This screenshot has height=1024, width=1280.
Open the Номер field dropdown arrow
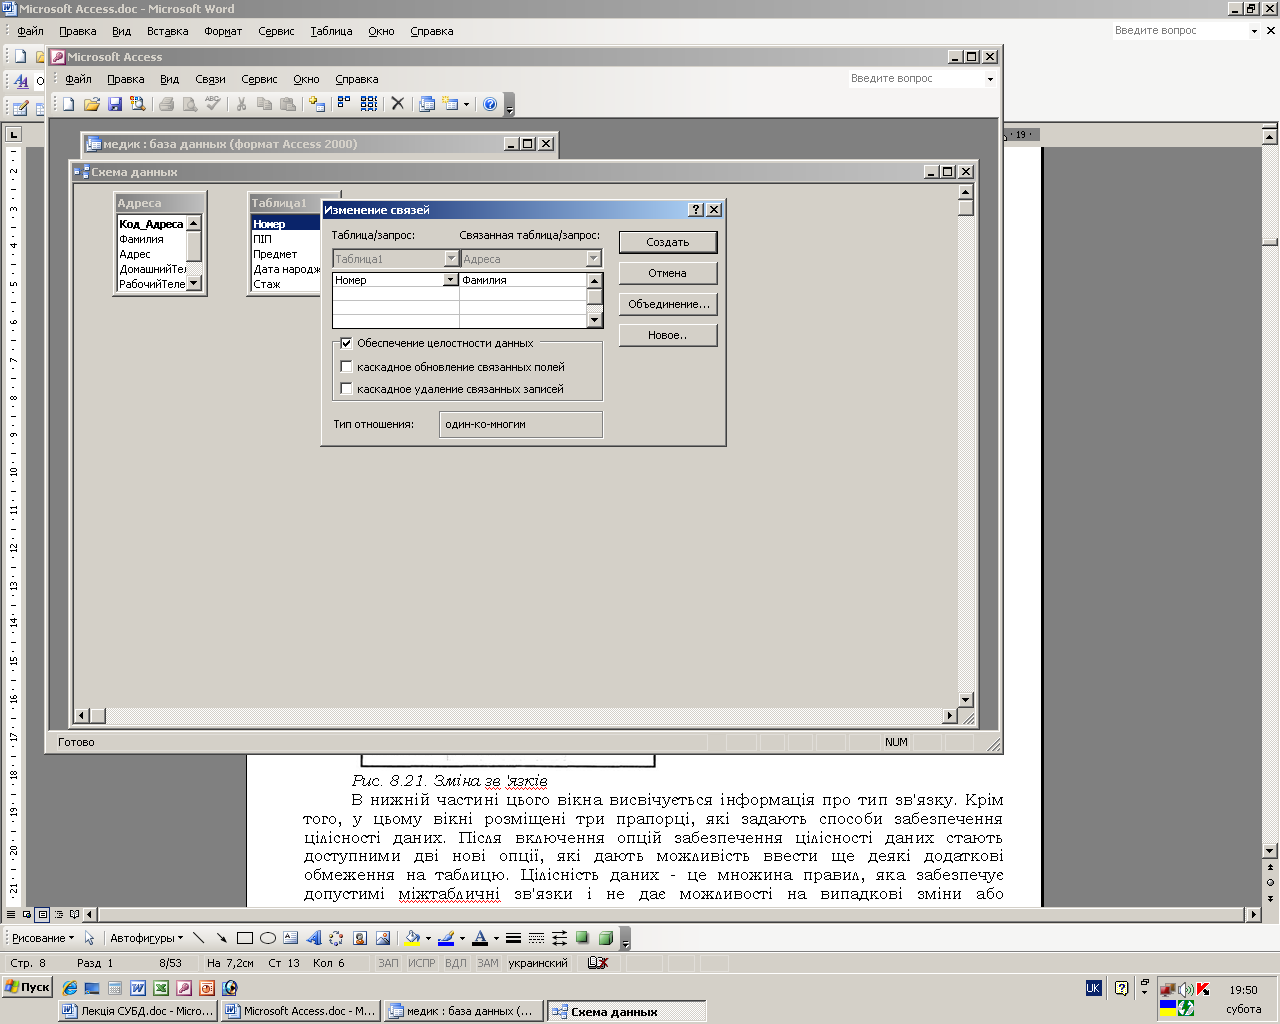point(451,280)
